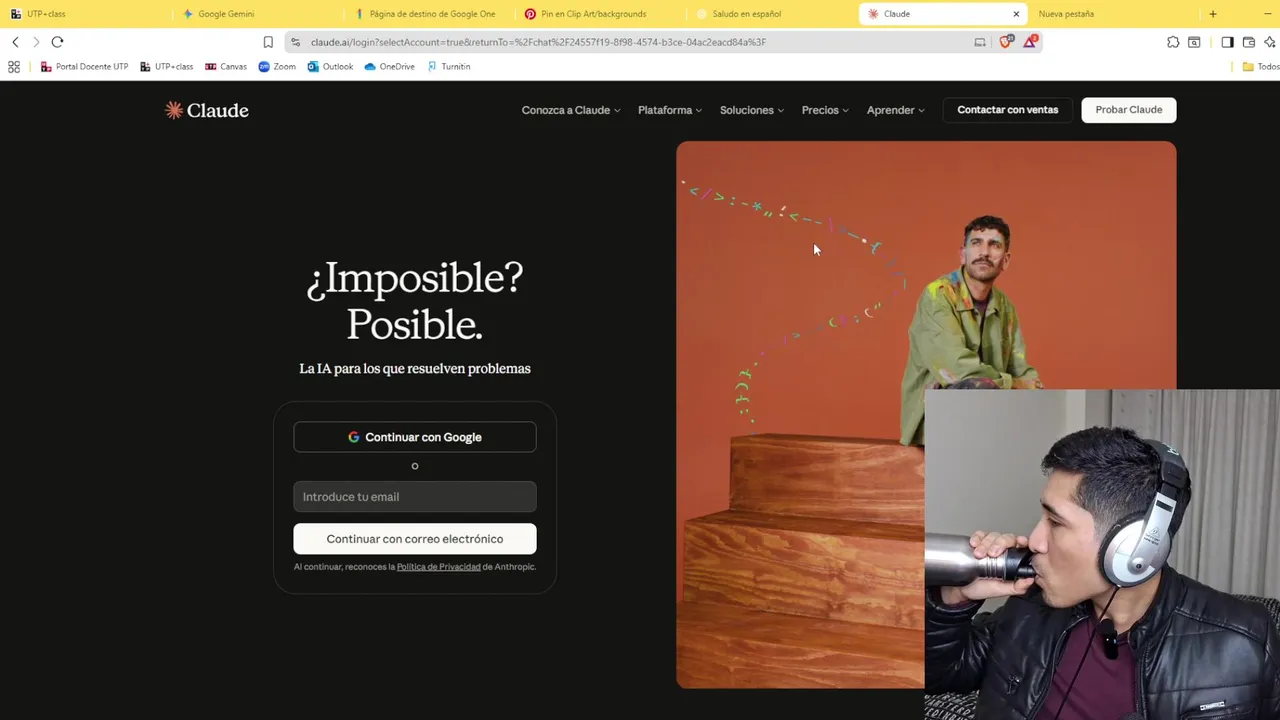Expand the Conozca a Claude menu
Image resolution: width=1280 pixels, height=720 pixels.
pyautogui.click(x=571, y=110)
